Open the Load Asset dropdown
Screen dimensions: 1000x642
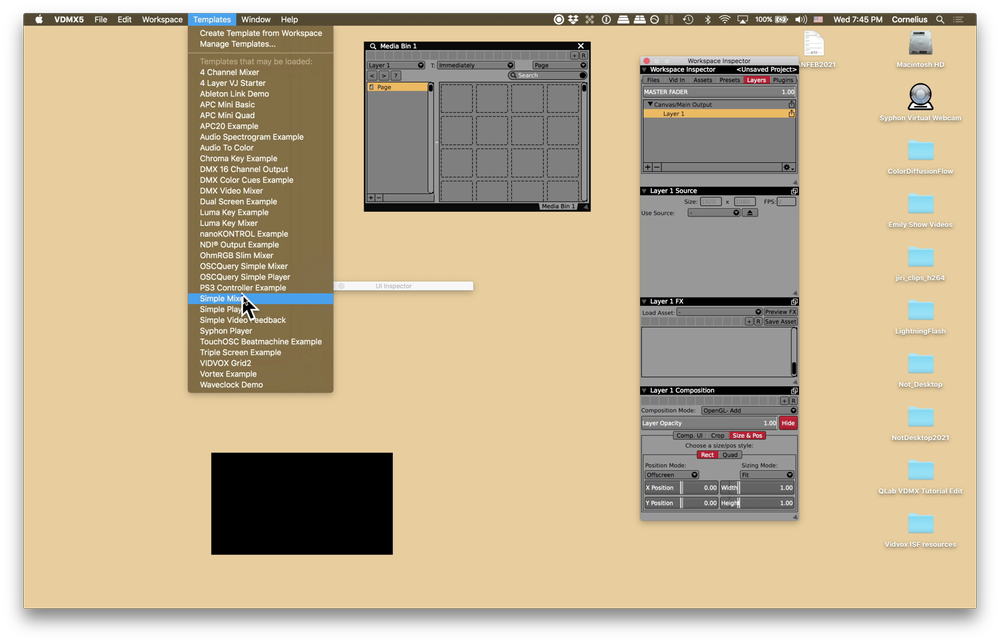tap(719, 312)
